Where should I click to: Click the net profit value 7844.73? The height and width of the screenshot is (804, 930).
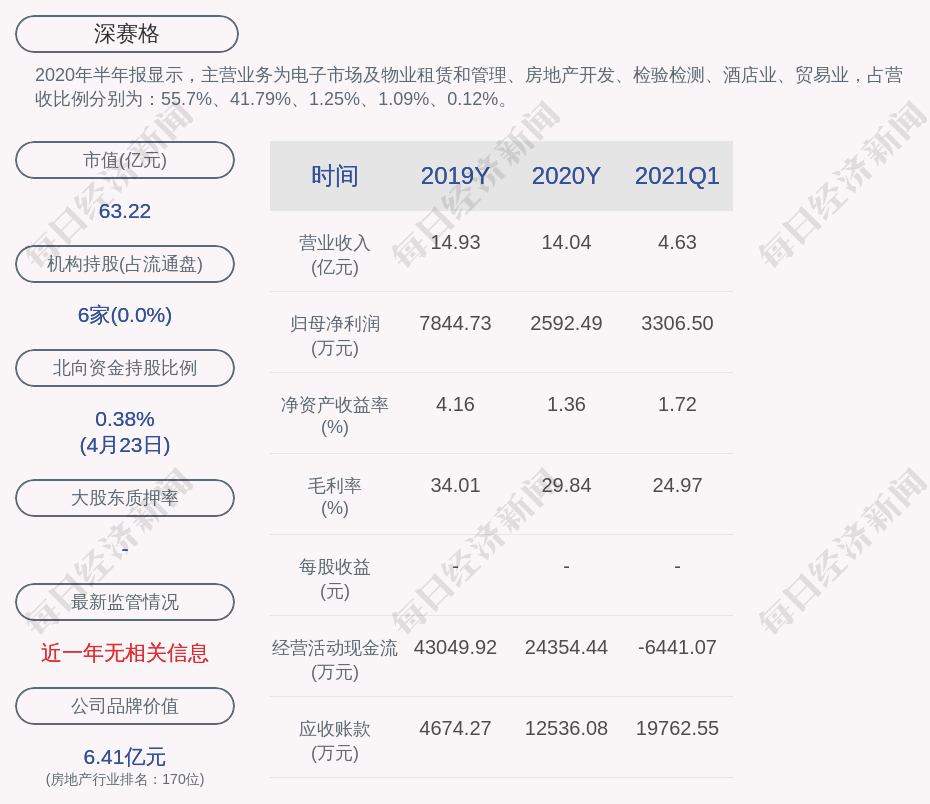pos(455,323)
